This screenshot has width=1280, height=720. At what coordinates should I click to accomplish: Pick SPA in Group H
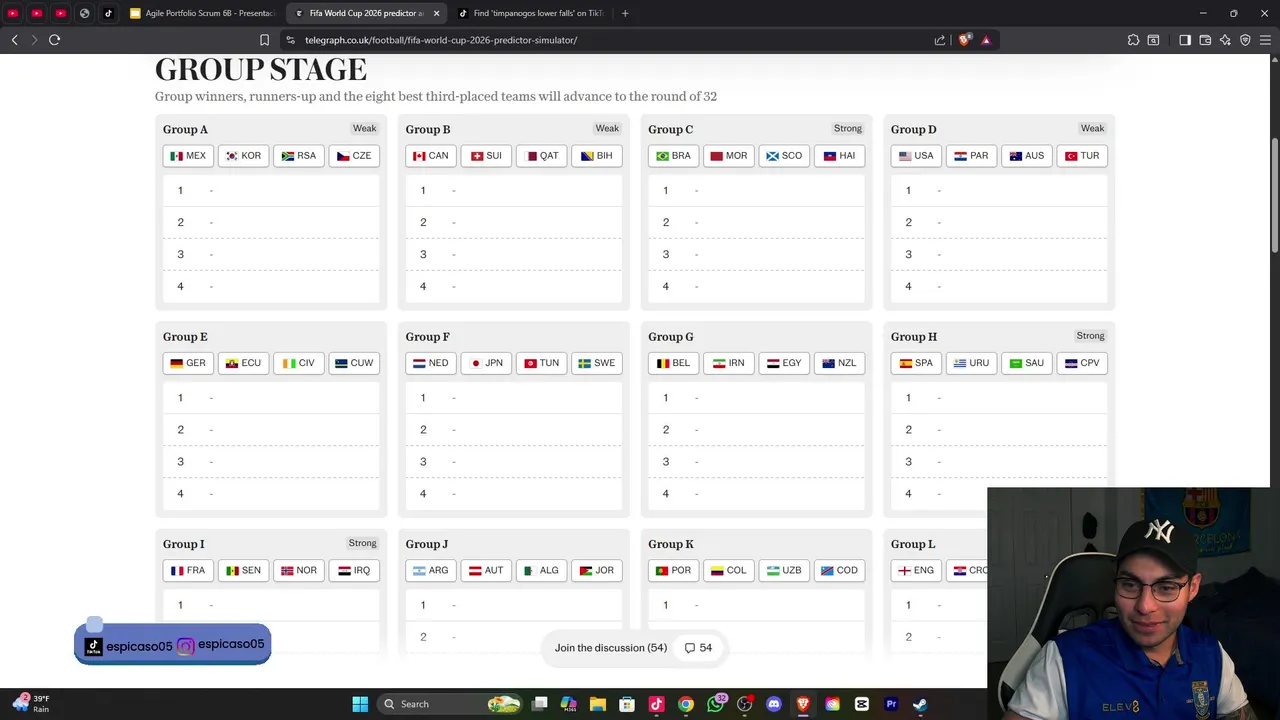click(916, 363)
